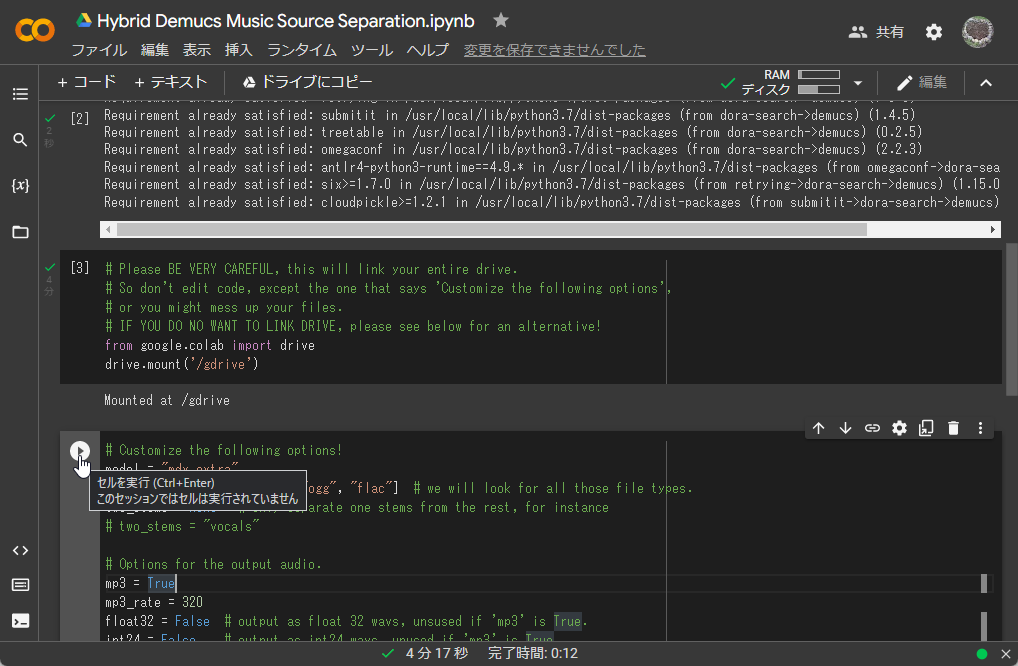The height and width of the screenshot is (666, 1018).
Task: Open code snippets panel
Action: pos(20,550)
